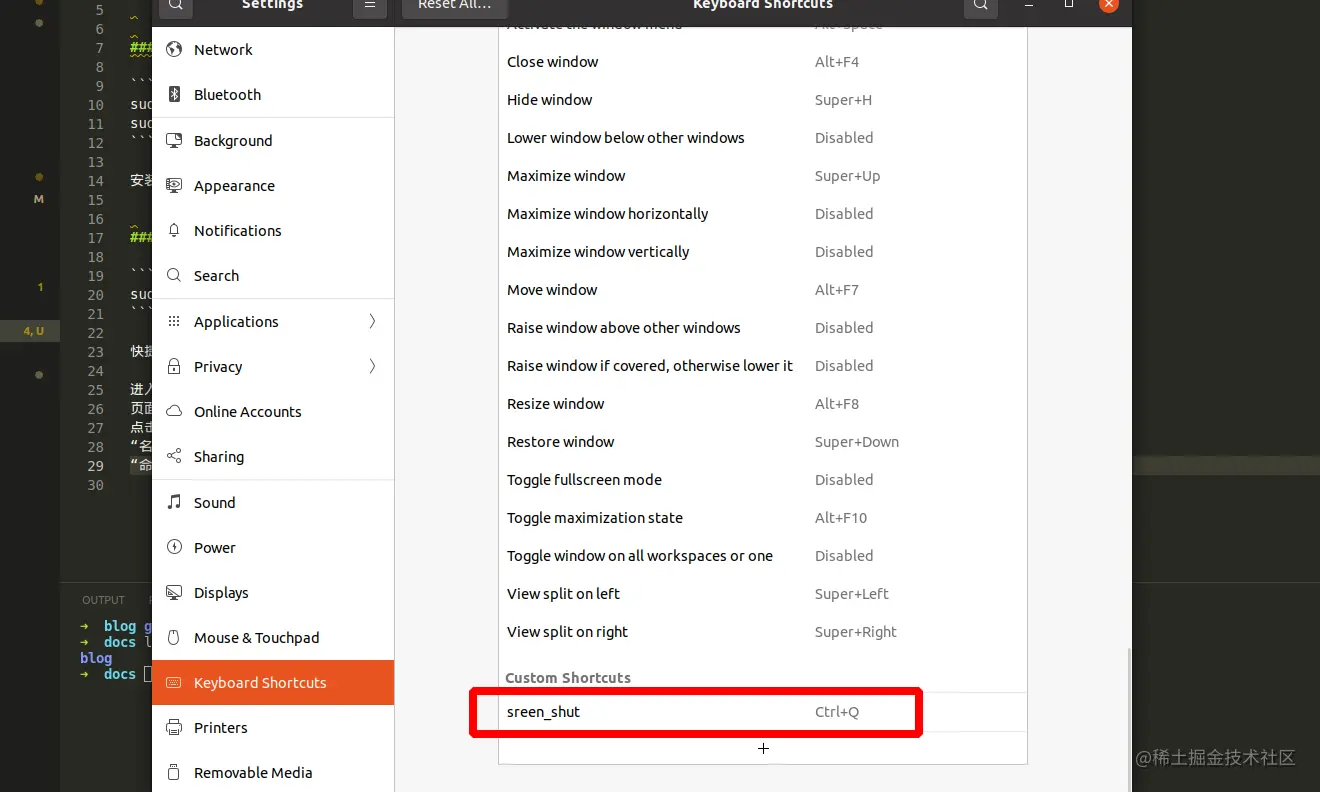The width and height of the screenshot is (1320, 792).
Task: Edit the sreen_shut custom shortcut
Action: pyautogui.click(x=763, y=712)
